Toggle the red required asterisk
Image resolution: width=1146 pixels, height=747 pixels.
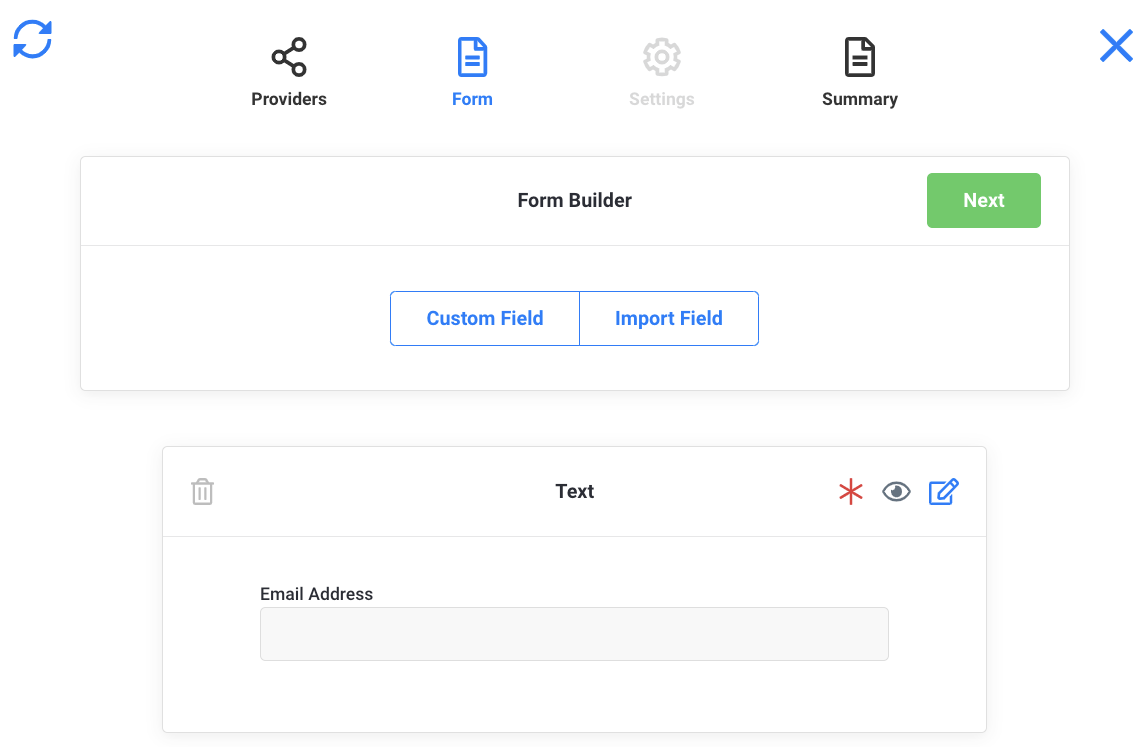coord(851,492)
